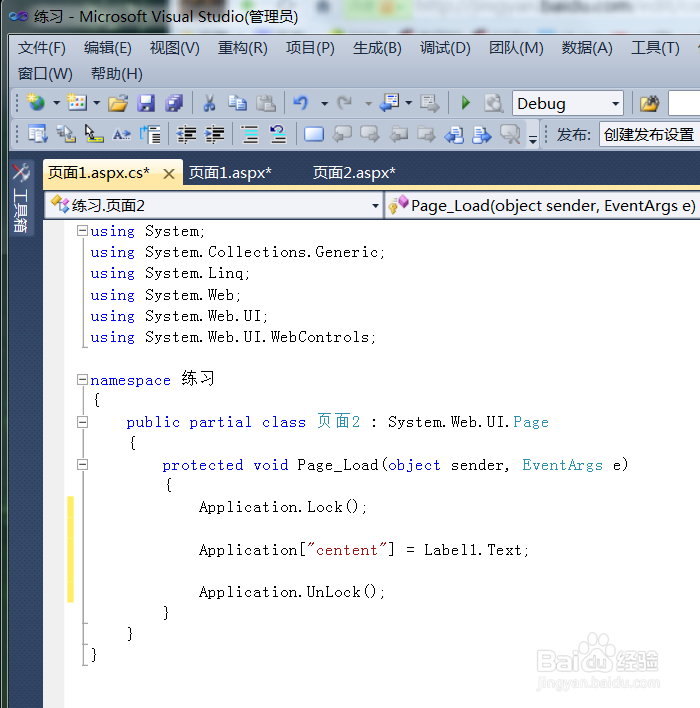700x708 pixels.
Task: Open the Undo history dropdown arrow
Action: [x=324, y=103]
